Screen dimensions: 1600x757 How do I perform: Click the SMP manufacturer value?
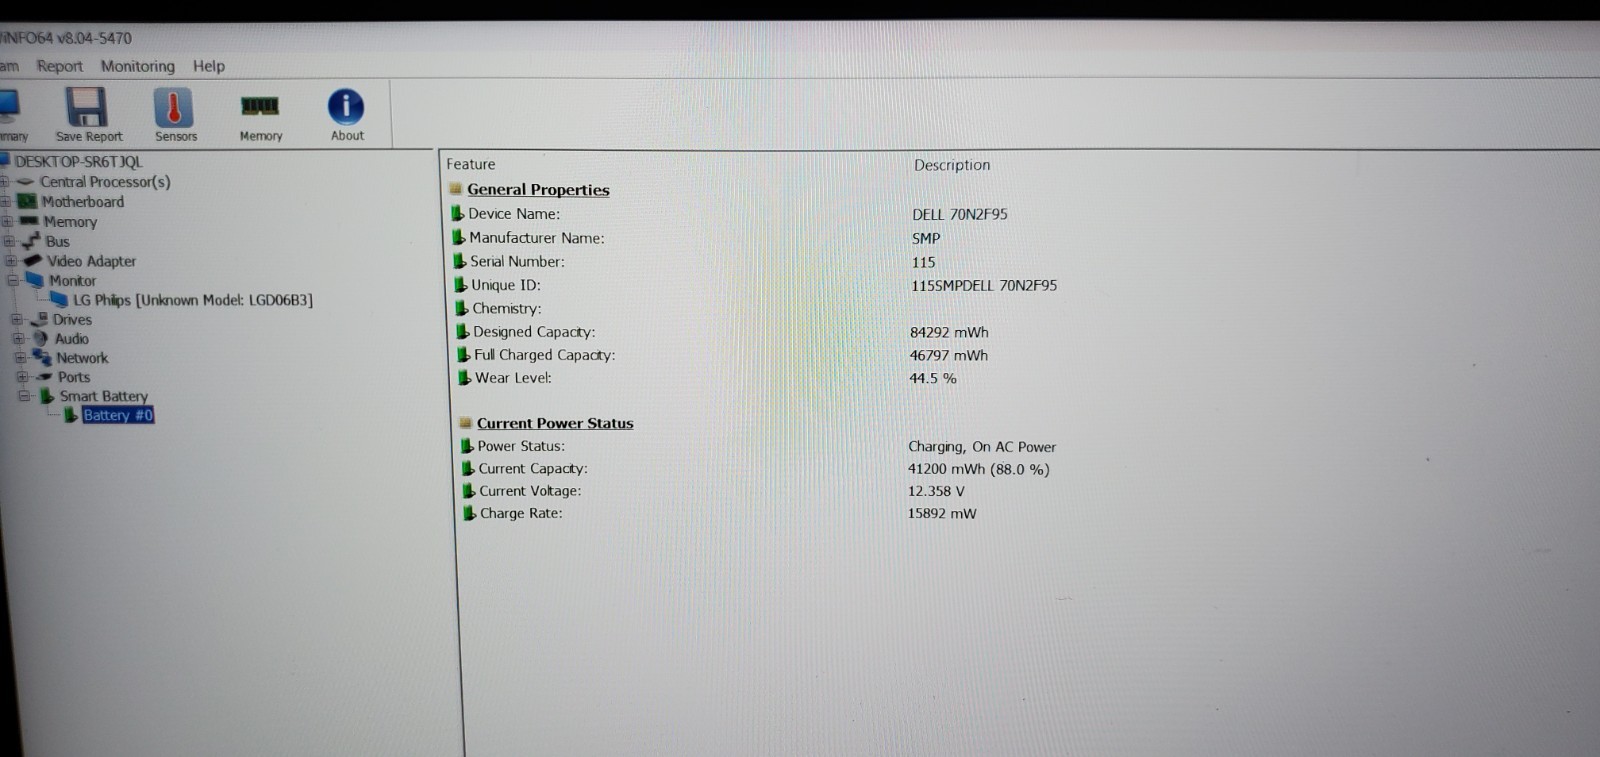(x=926, y=238)
